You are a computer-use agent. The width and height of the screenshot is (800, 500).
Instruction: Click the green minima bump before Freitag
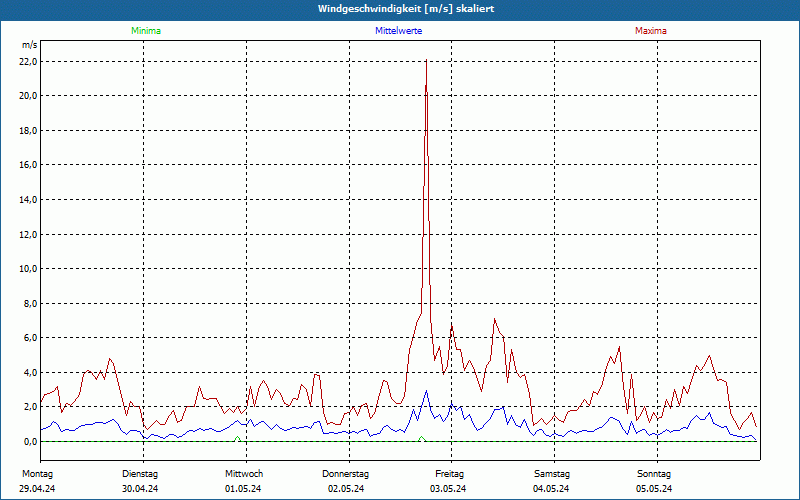coord(421,439)
